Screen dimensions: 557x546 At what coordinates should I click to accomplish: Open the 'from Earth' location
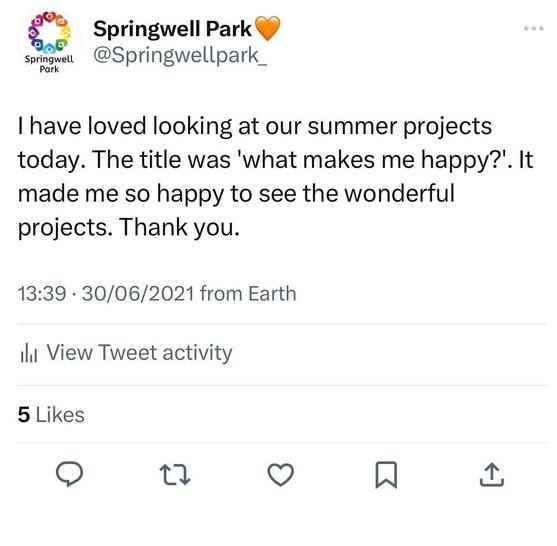248,294
